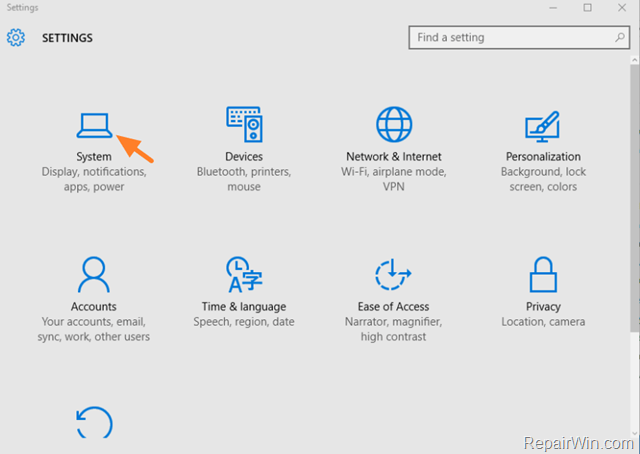Click the System label
This screenshot has height=454, width=640.
click(x=94, y=157)
